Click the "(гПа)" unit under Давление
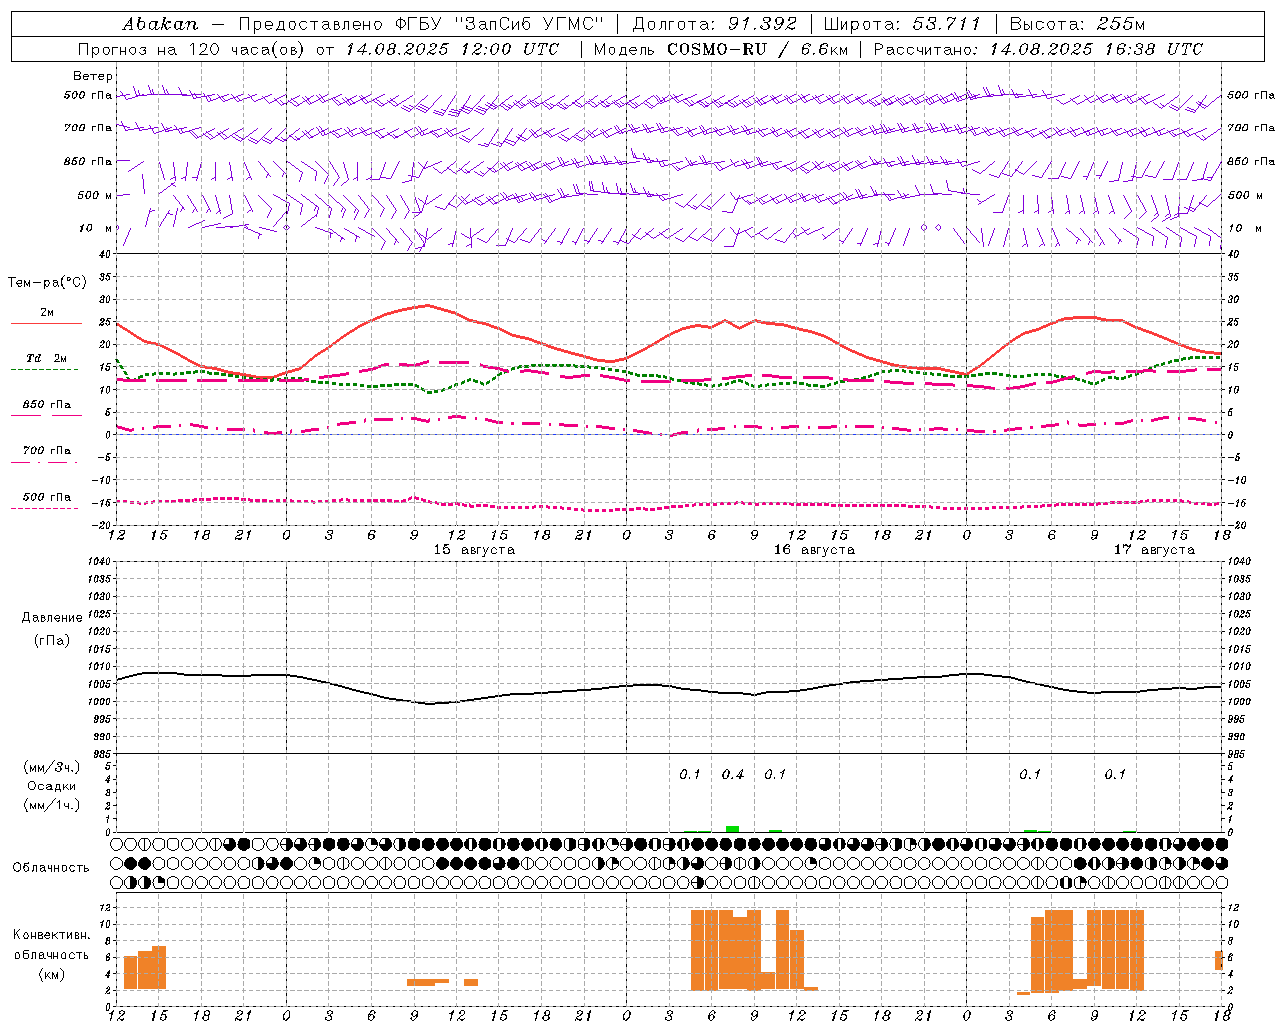Image resolution: width=1280 pixels, height=1024 pixels. tap(52, 640)
